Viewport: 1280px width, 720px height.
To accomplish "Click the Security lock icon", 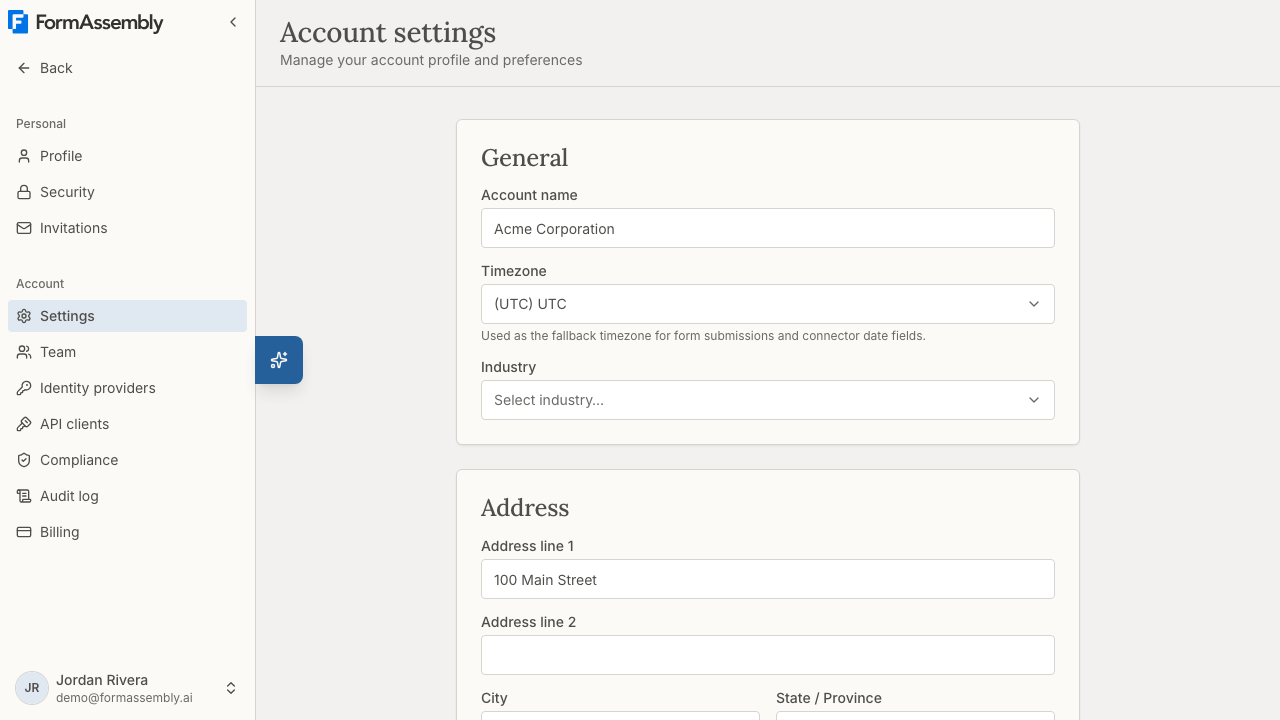I will 24,192.
